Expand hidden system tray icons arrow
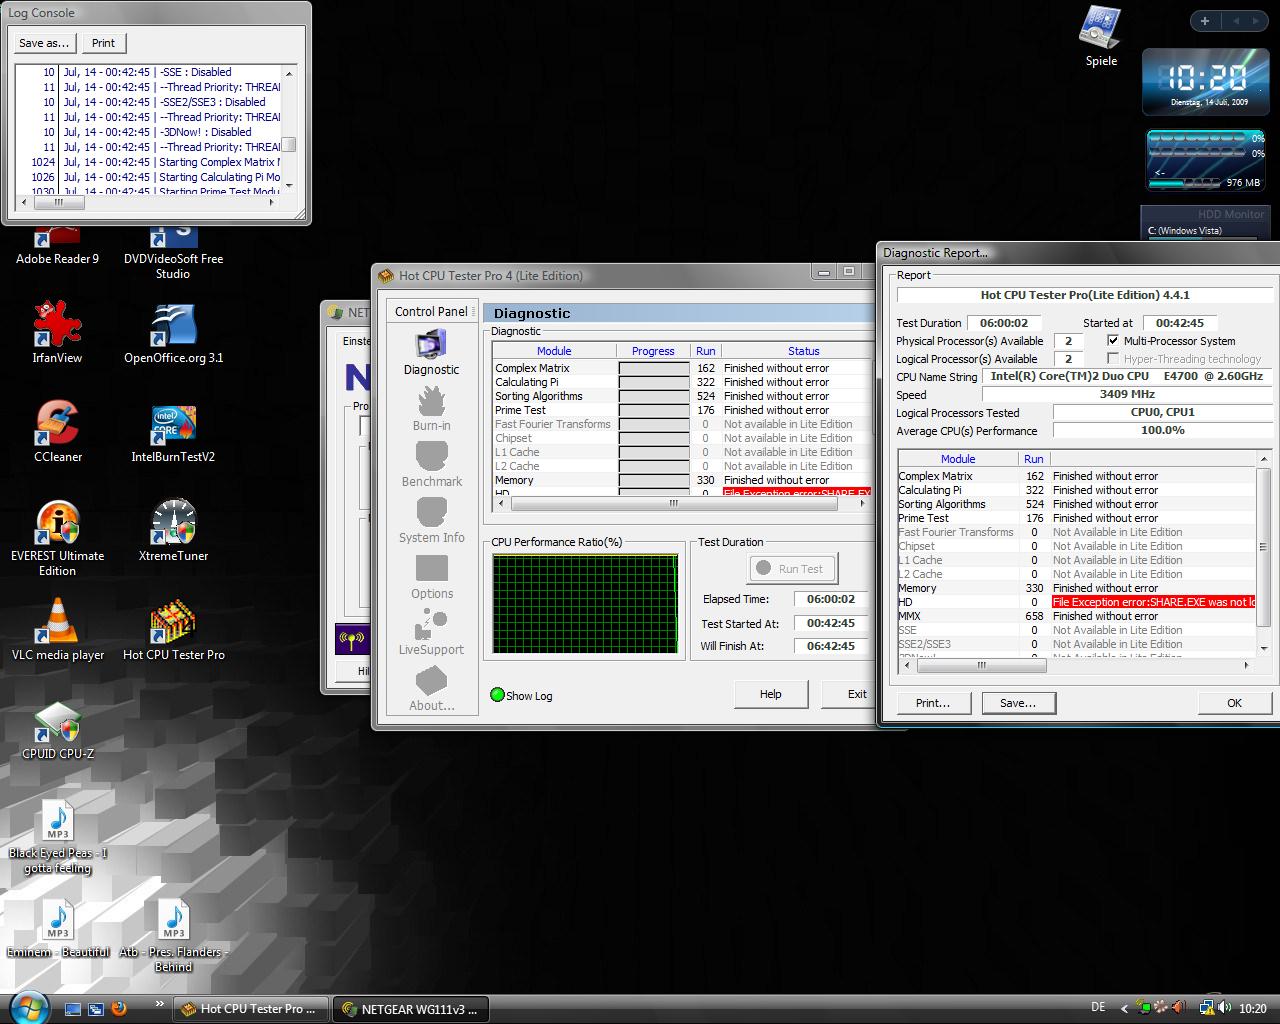Image resolution: width=1280 pixels, height=1024 pixels. coord(1124,1008)
